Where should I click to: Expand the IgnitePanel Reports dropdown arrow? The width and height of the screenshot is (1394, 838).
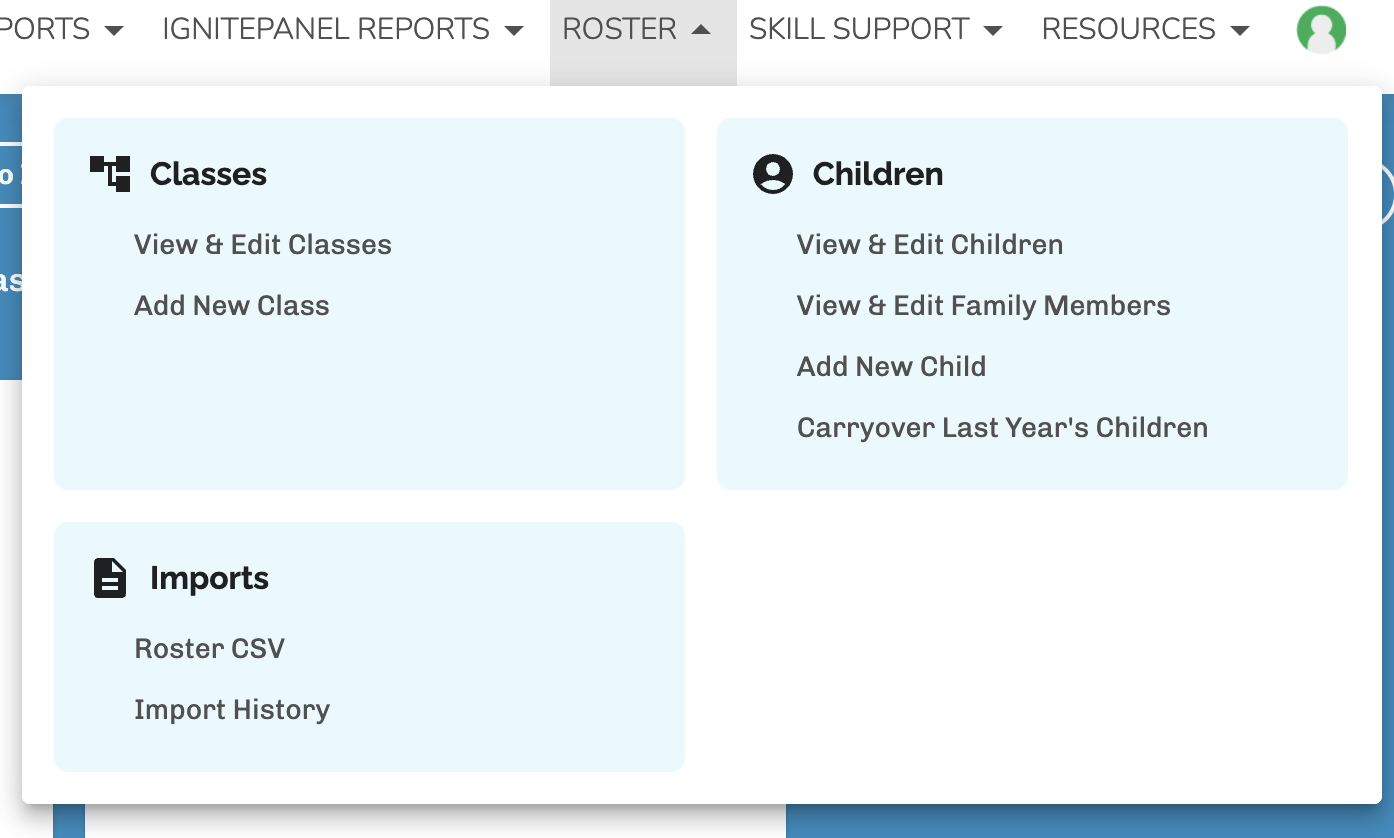coord(514,31)
